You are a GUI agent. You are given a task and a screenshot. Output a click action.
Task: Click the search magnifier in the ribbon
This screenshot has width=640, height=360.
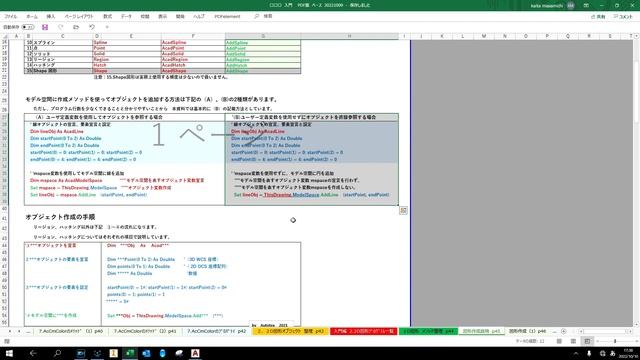click(257, 16)
